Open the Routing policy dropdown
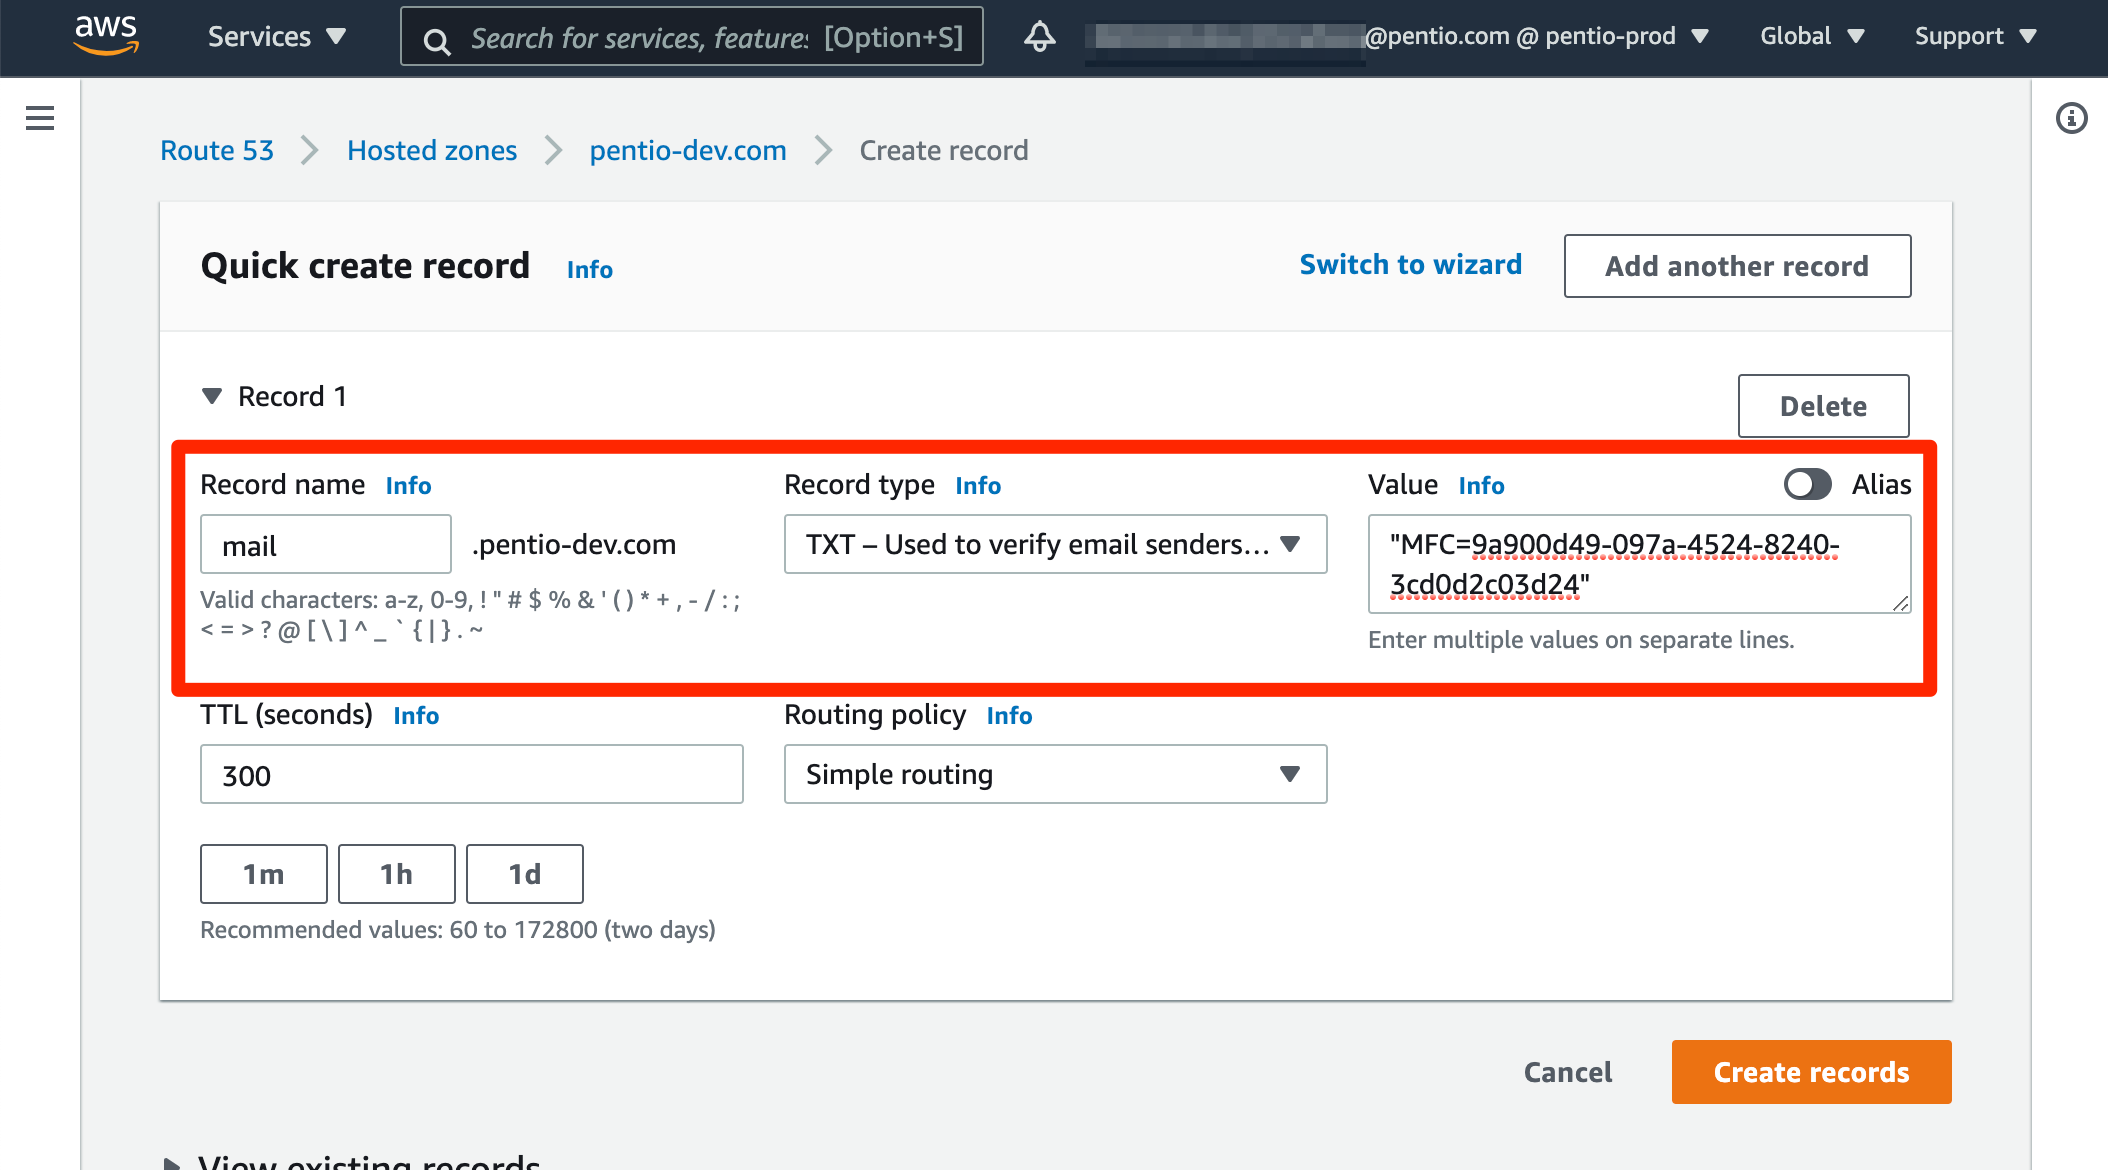Screen dimensions: 2108x1170 1055,774
